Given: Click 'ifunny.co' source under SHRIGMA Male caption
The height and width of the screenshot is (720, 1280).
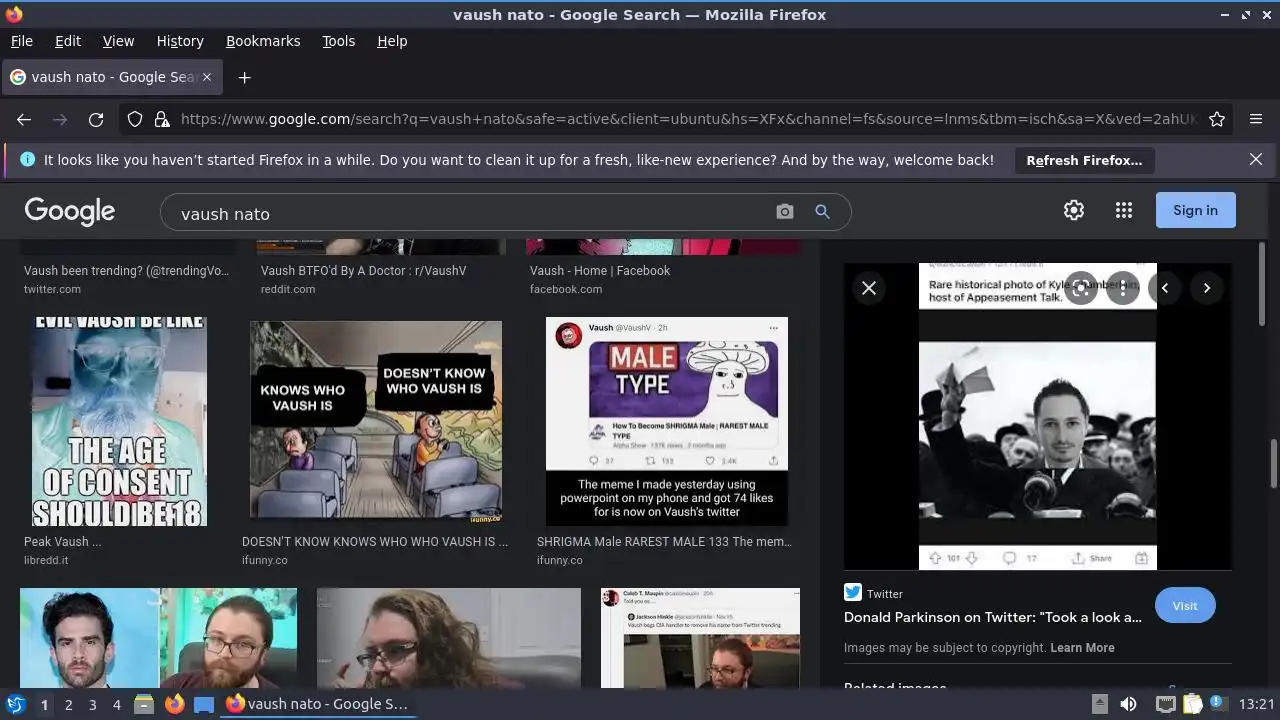Looking at the screenshot, I should pos(562,560).
